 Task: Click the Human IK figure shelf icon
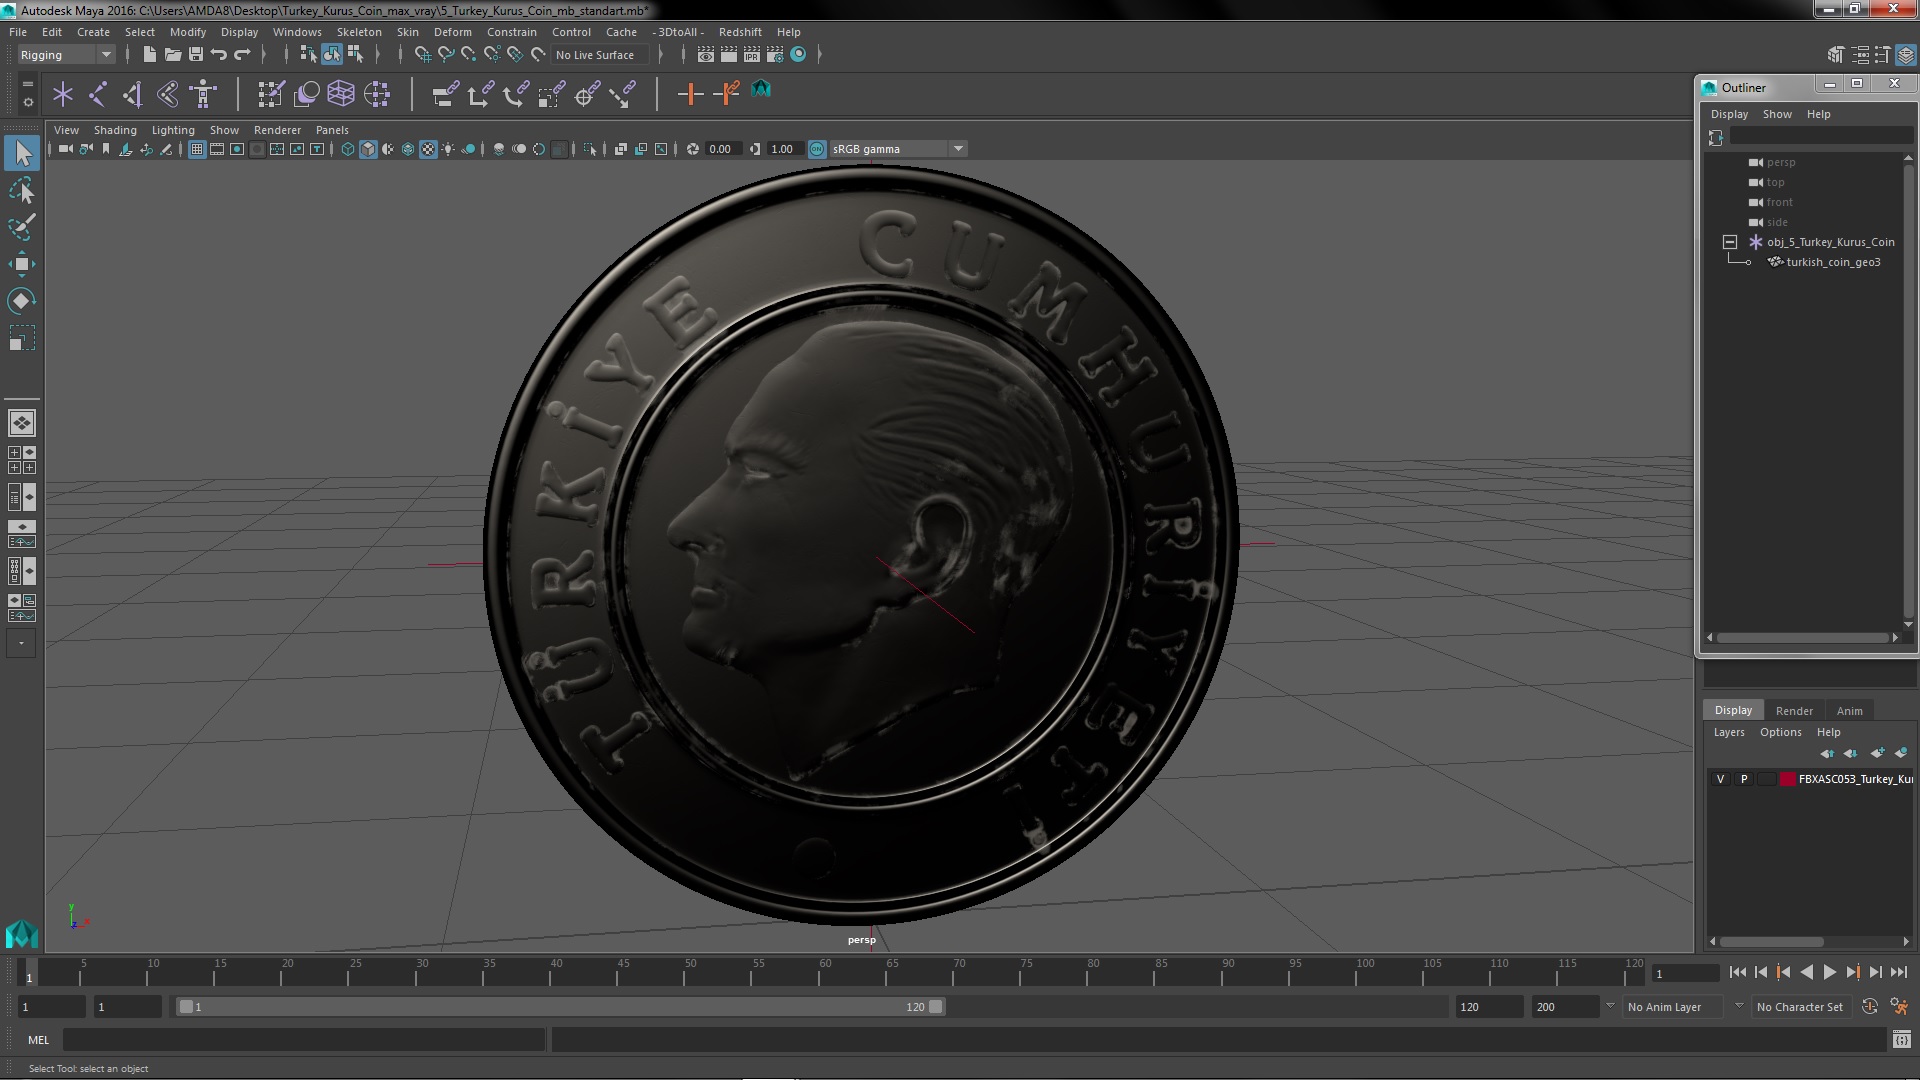pos(203,94)
